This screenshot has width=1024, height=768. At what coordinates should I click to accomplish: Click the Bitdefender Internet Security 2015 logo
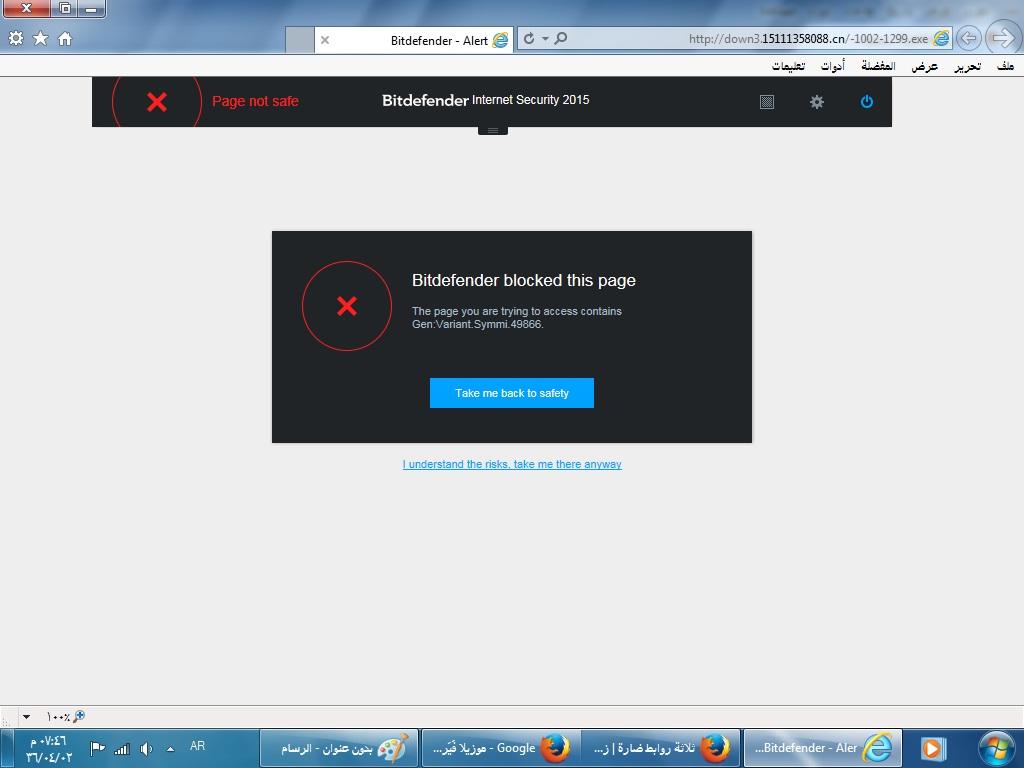(485, 100)
